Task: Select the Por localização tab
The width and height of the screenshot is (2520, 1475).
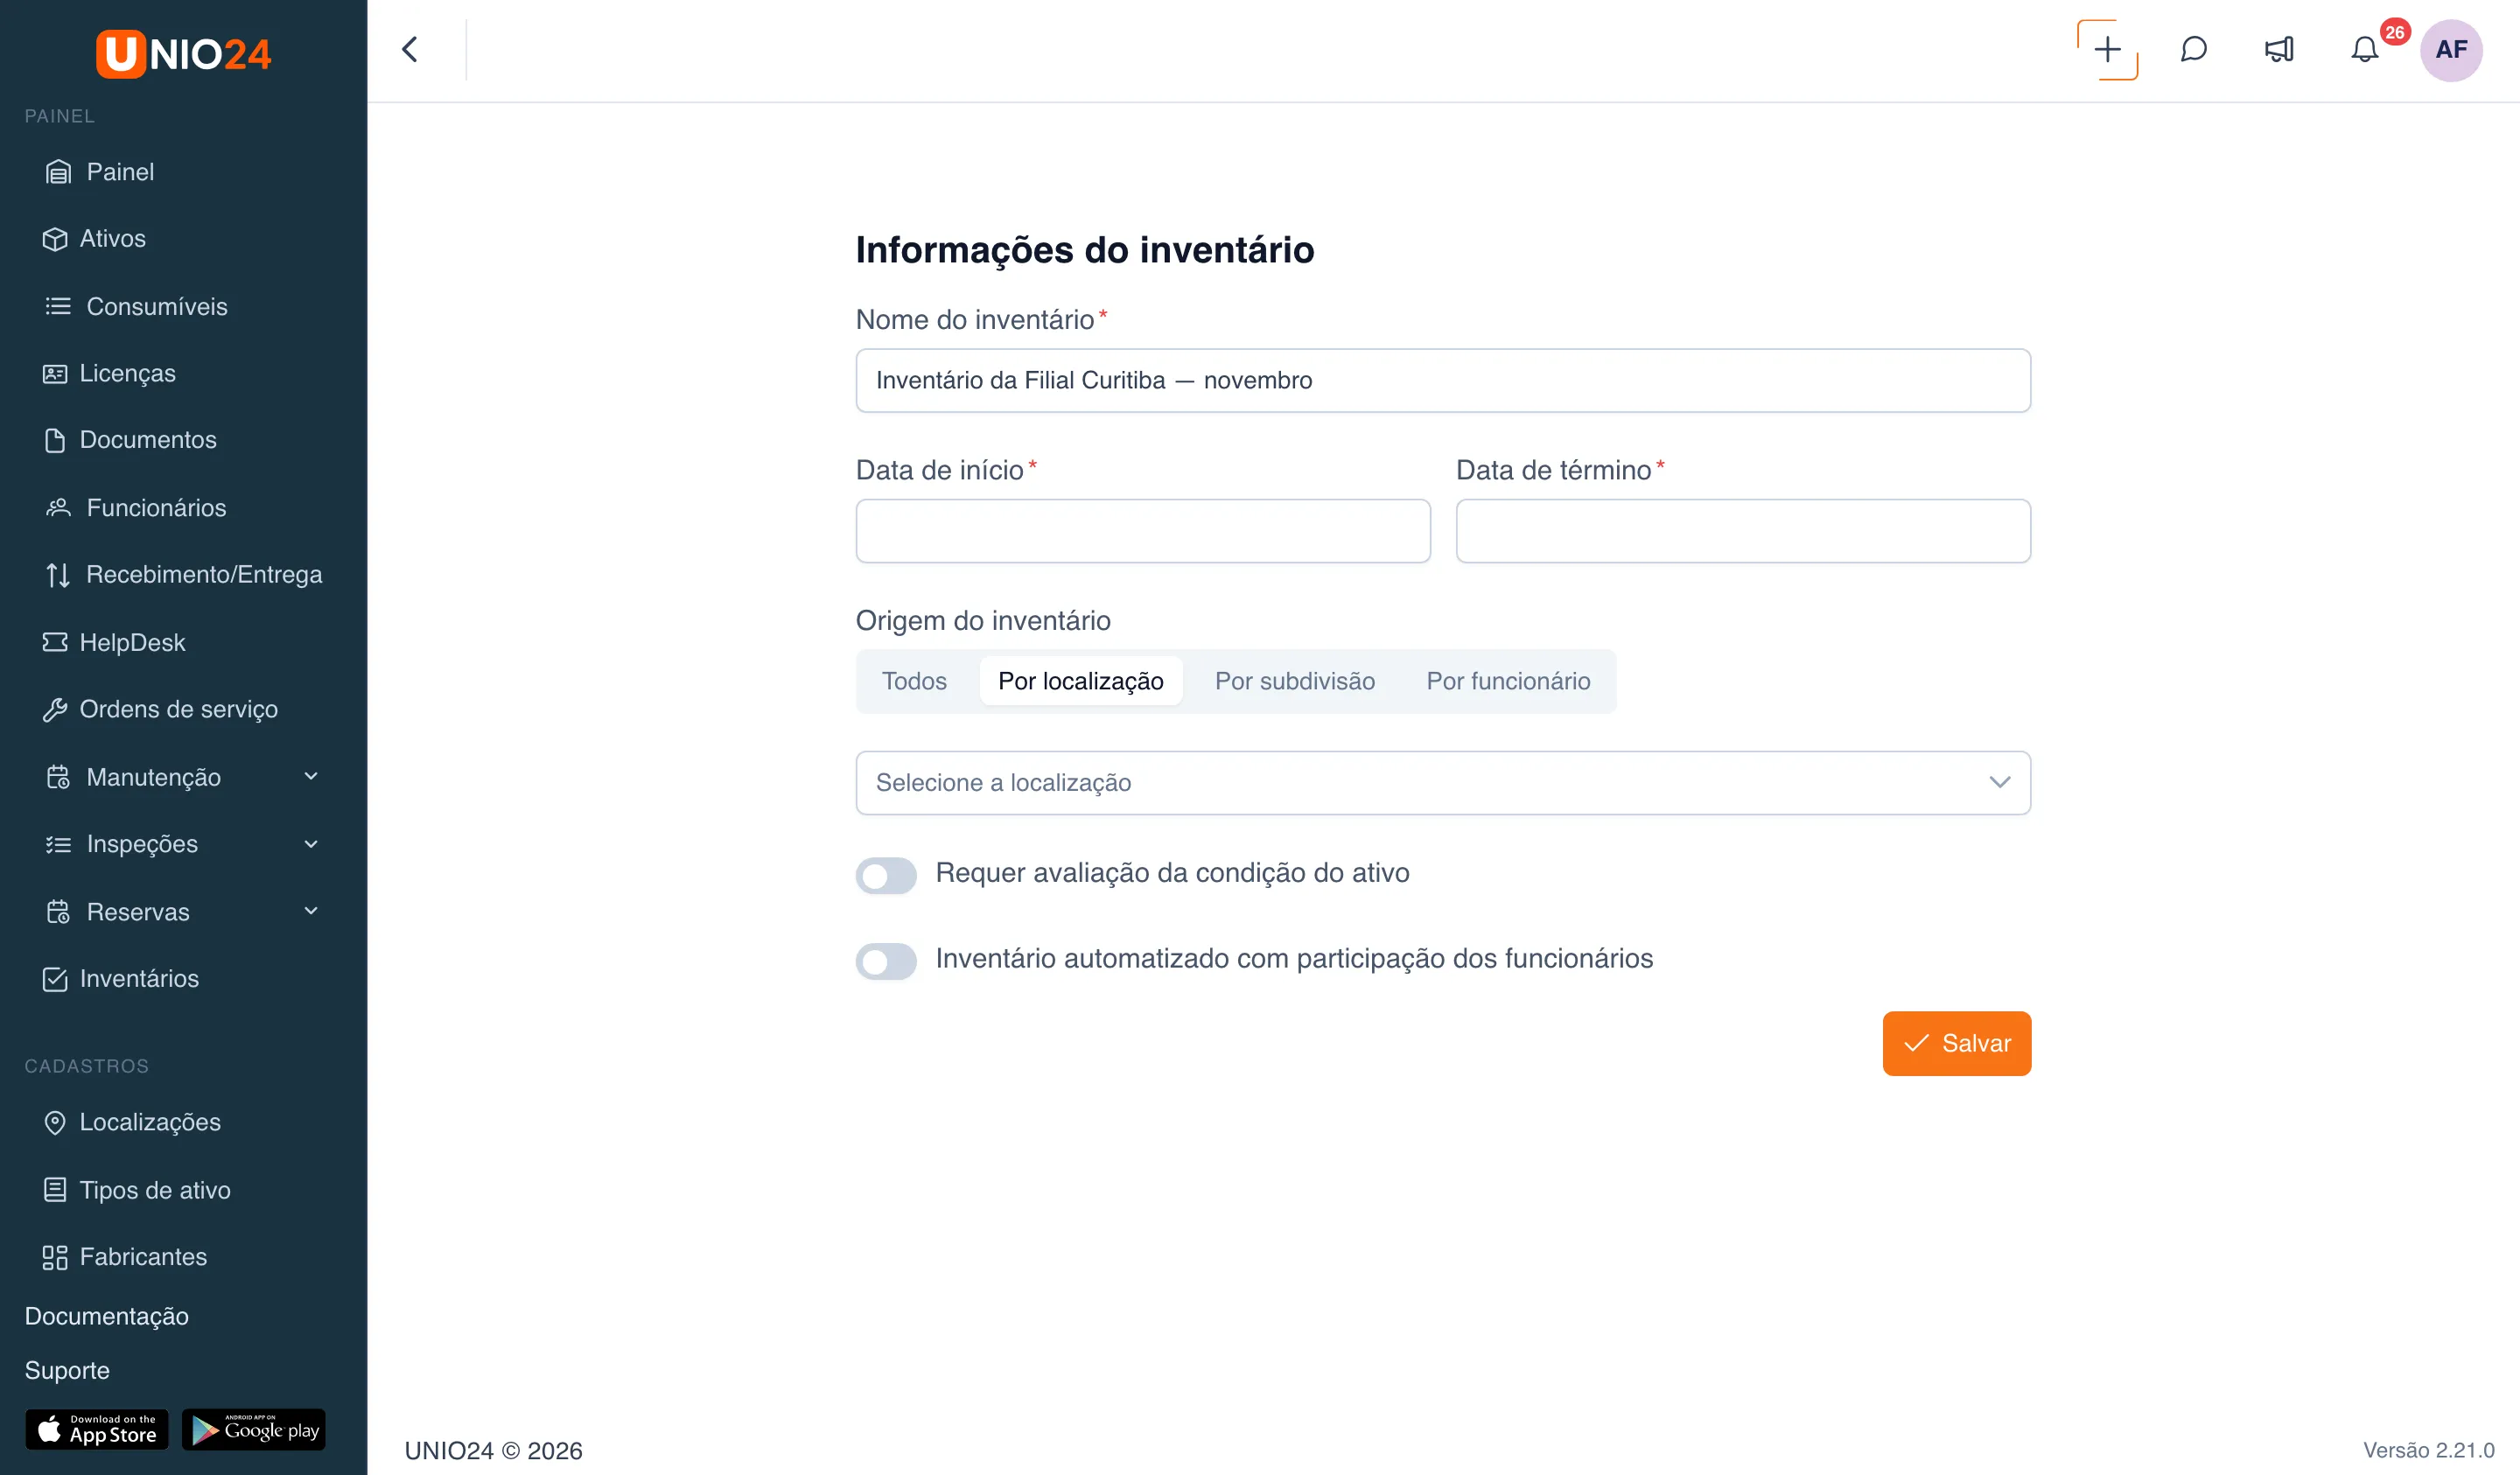Action: pyautogui.click(x=1081, y=681)
